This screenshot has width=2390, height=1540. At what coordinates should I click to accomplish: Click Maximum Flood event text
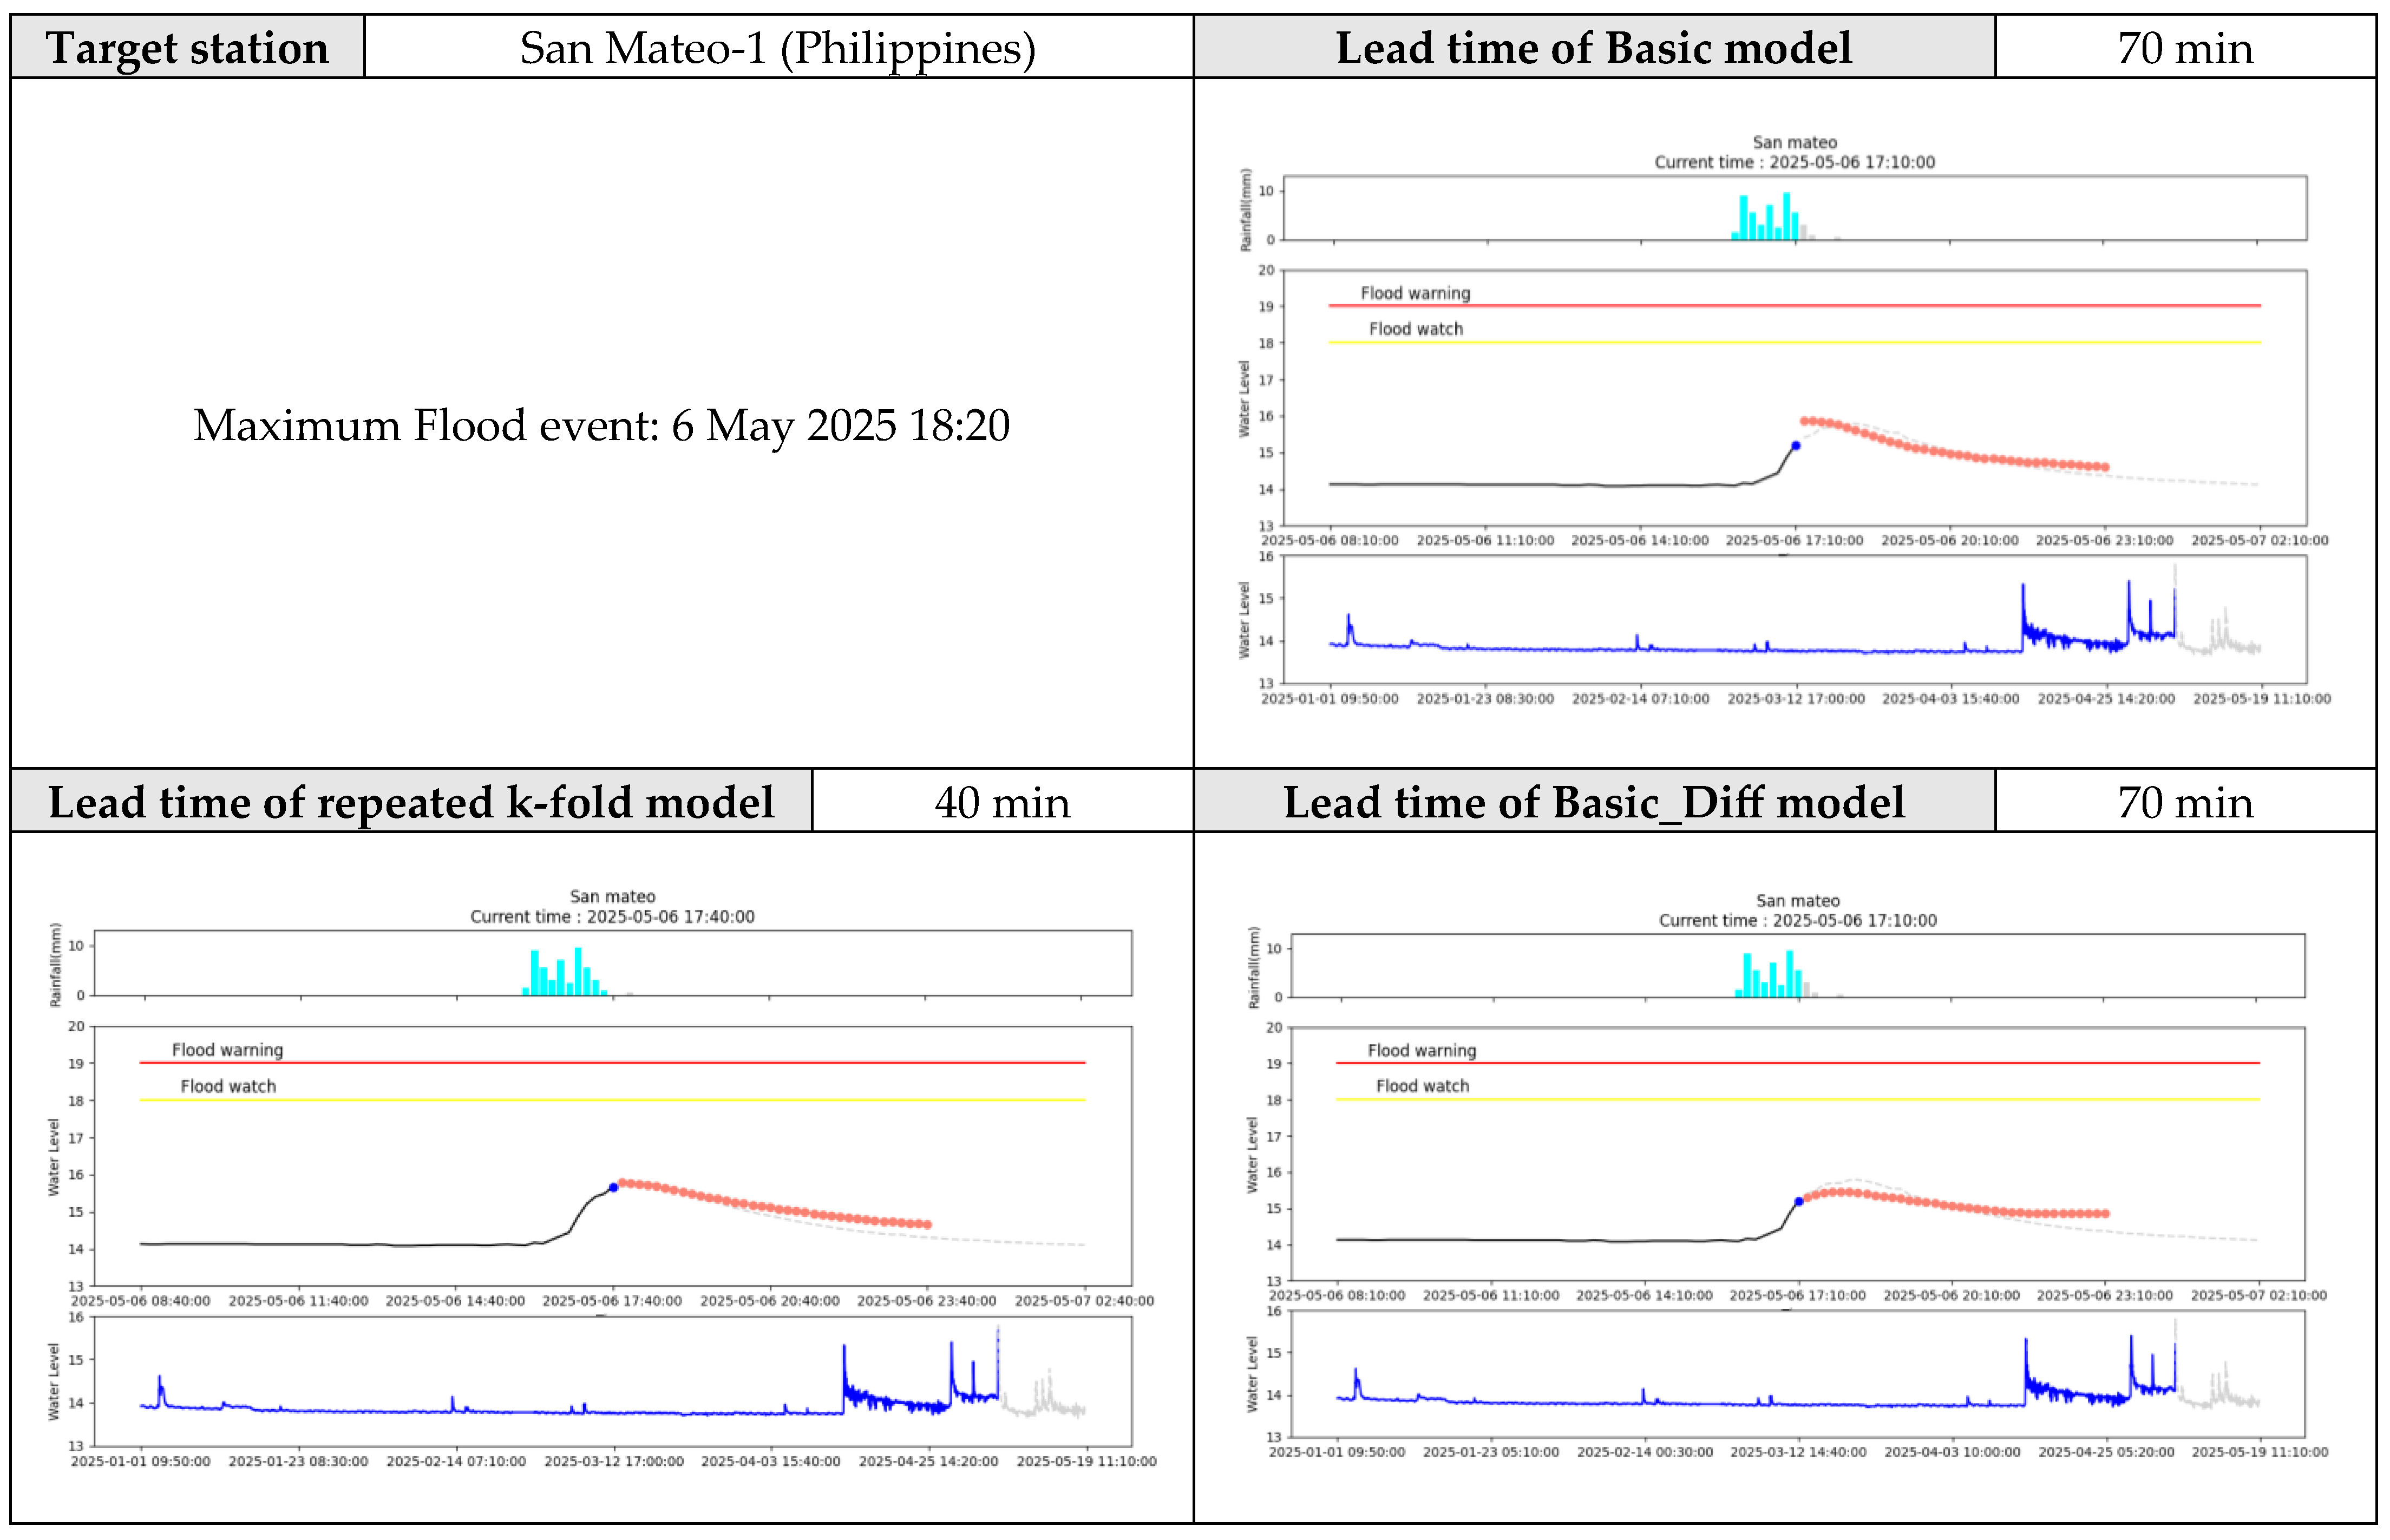click(x=601, y=426)
